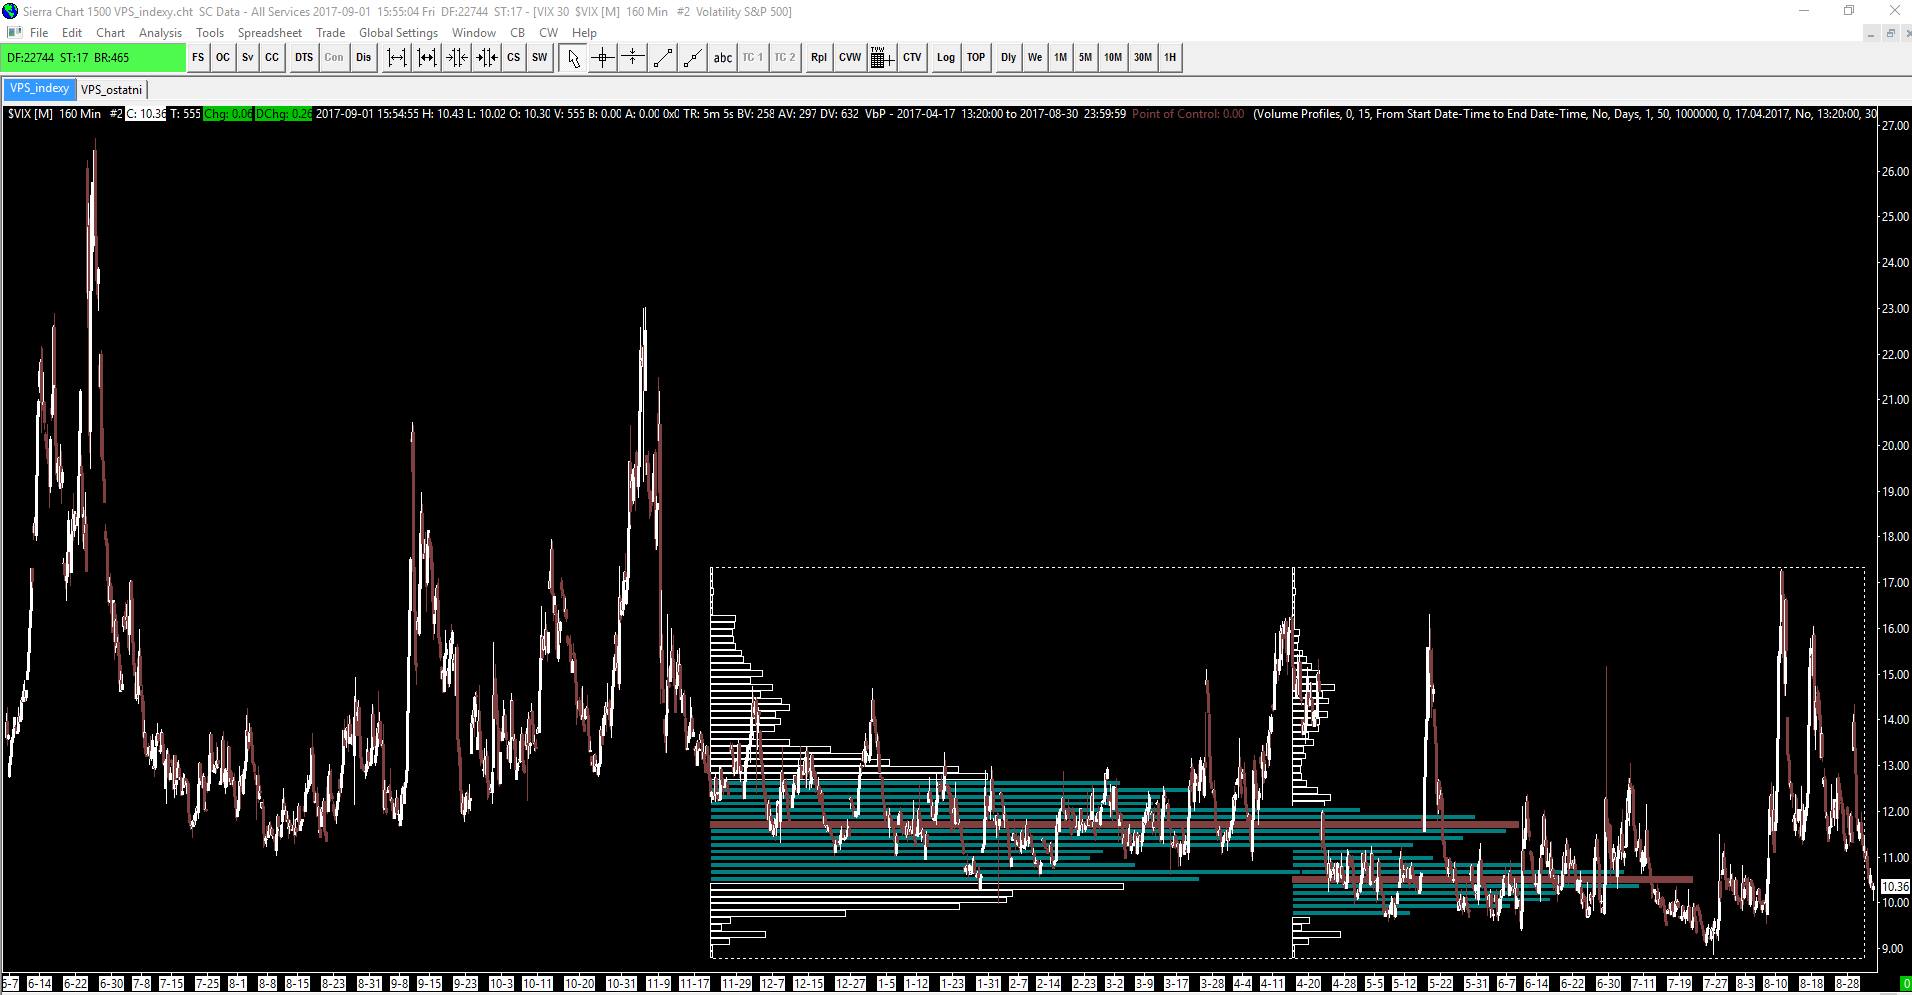
Task: Click the CTV toolbar button
Action: tap(912, 58)
